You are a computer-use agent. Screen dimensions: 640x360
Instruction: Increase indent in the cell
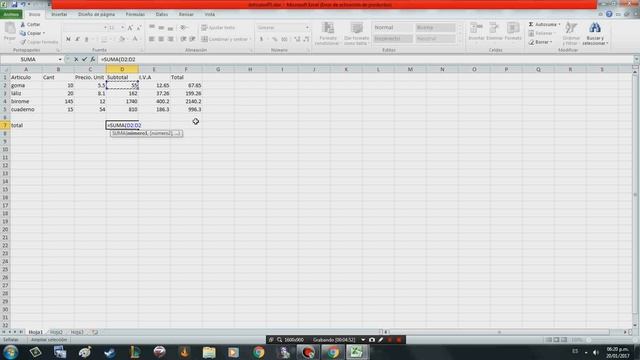[192, 39]
